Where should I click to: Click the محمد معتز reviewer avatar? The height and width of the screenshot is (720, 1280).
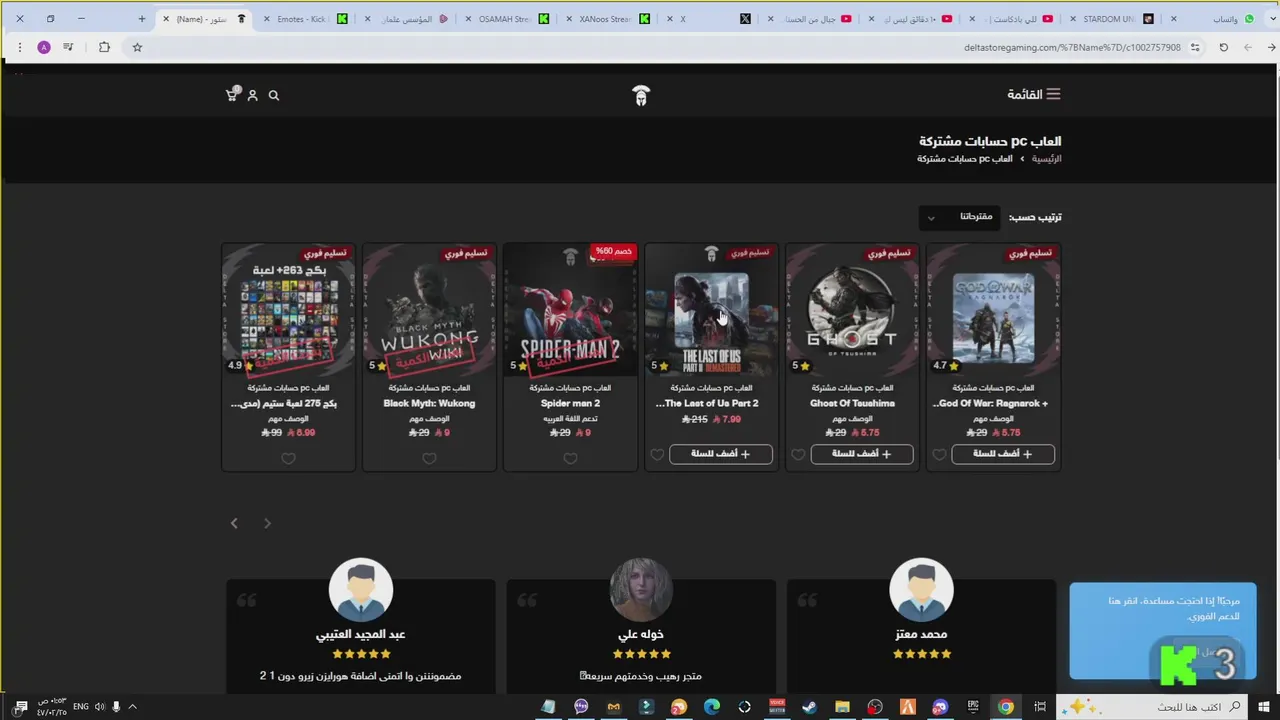pyautogui.click(x=921, y=590)
